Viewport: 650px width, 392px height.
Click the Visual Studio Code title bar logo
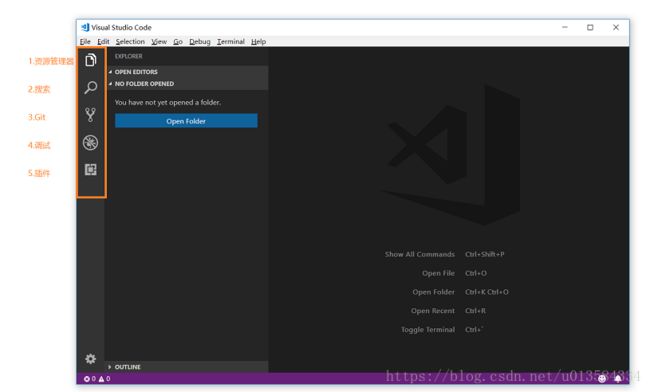tap(85, 27)
